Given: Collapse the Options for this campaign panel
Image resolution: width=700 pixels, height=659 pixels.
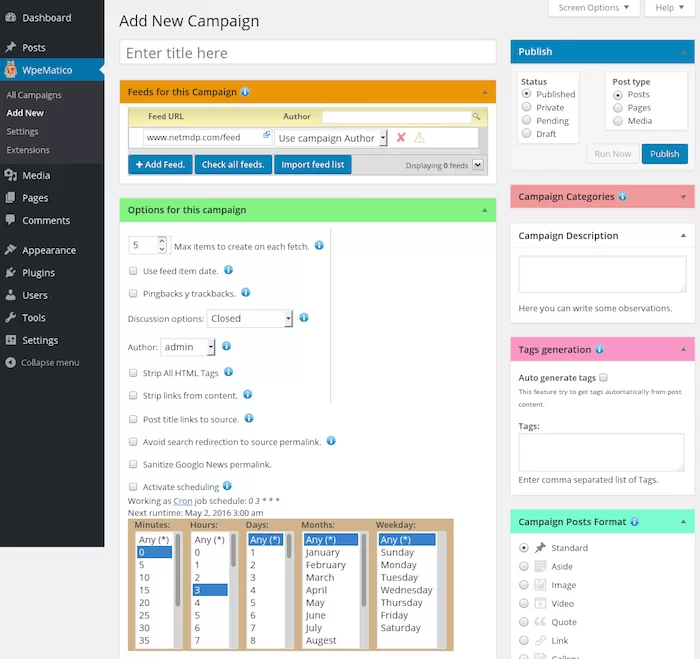Looking at the screenshot, I should coord(485,210).
